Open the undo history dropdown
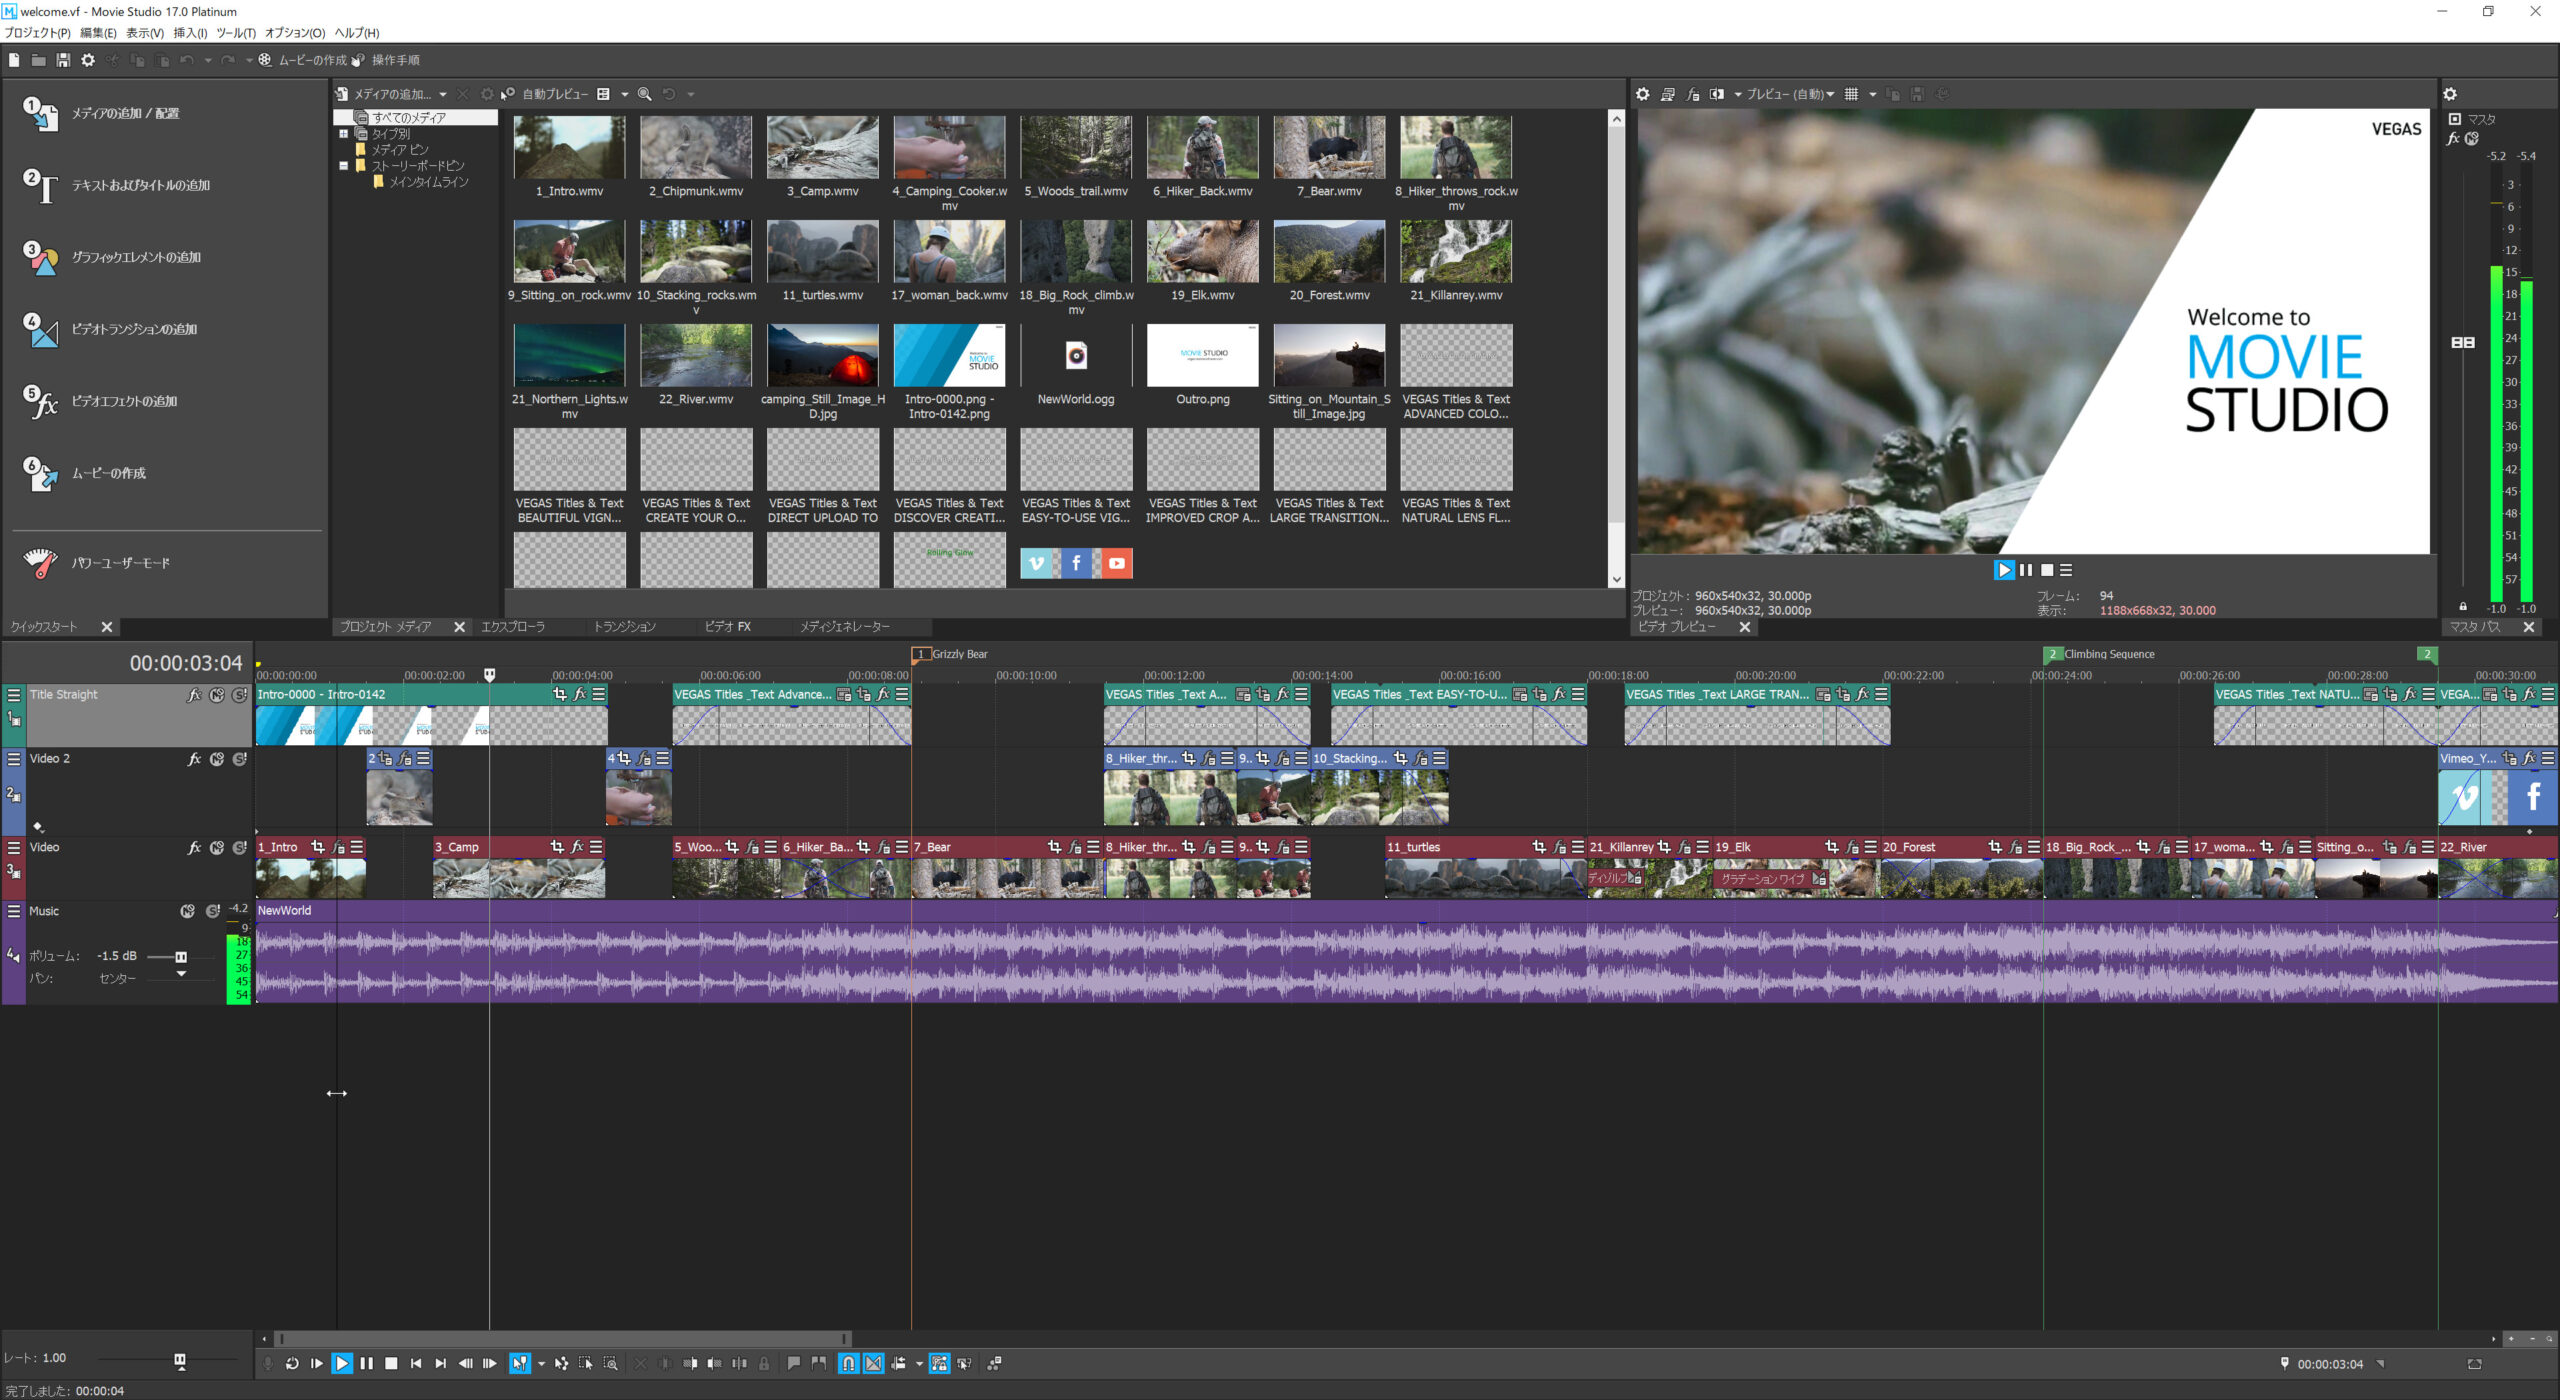The height and width of the screenshot is (1400, 2560). (x=208, y=60)
